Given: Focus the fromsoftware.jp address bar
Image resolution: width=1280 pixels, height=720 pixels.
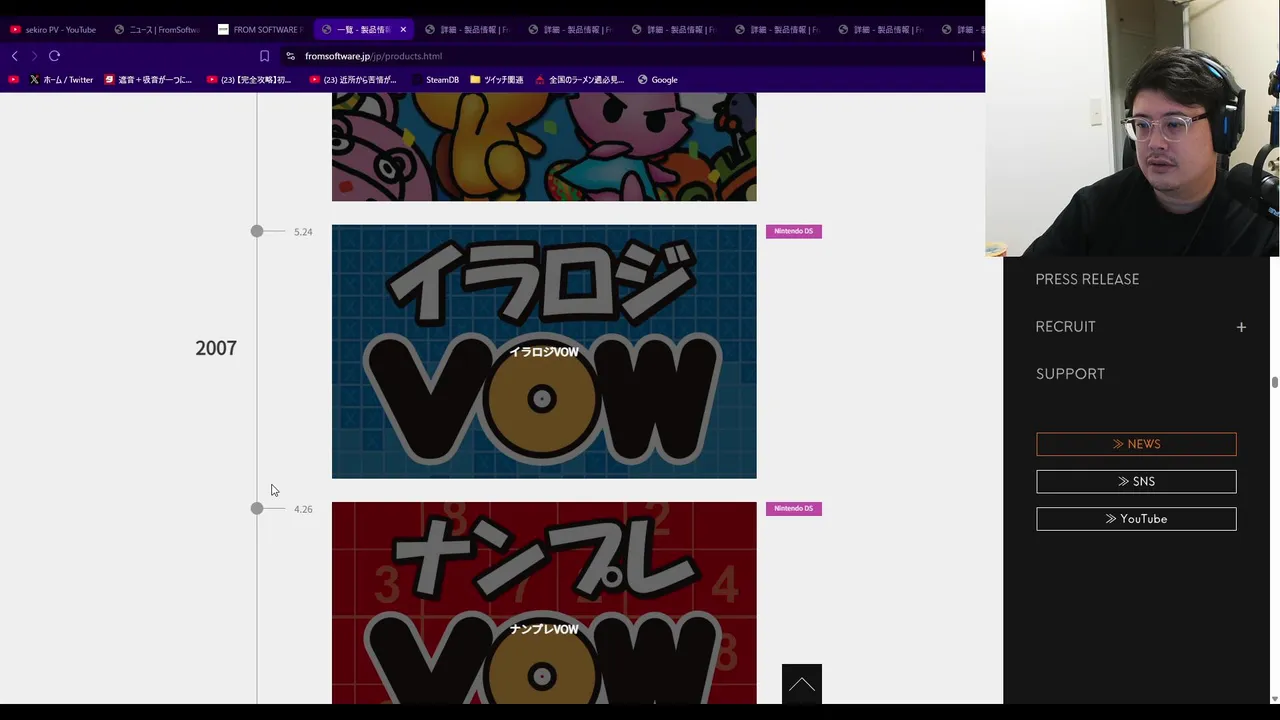Looking at the screenshot, I should 630,56.
